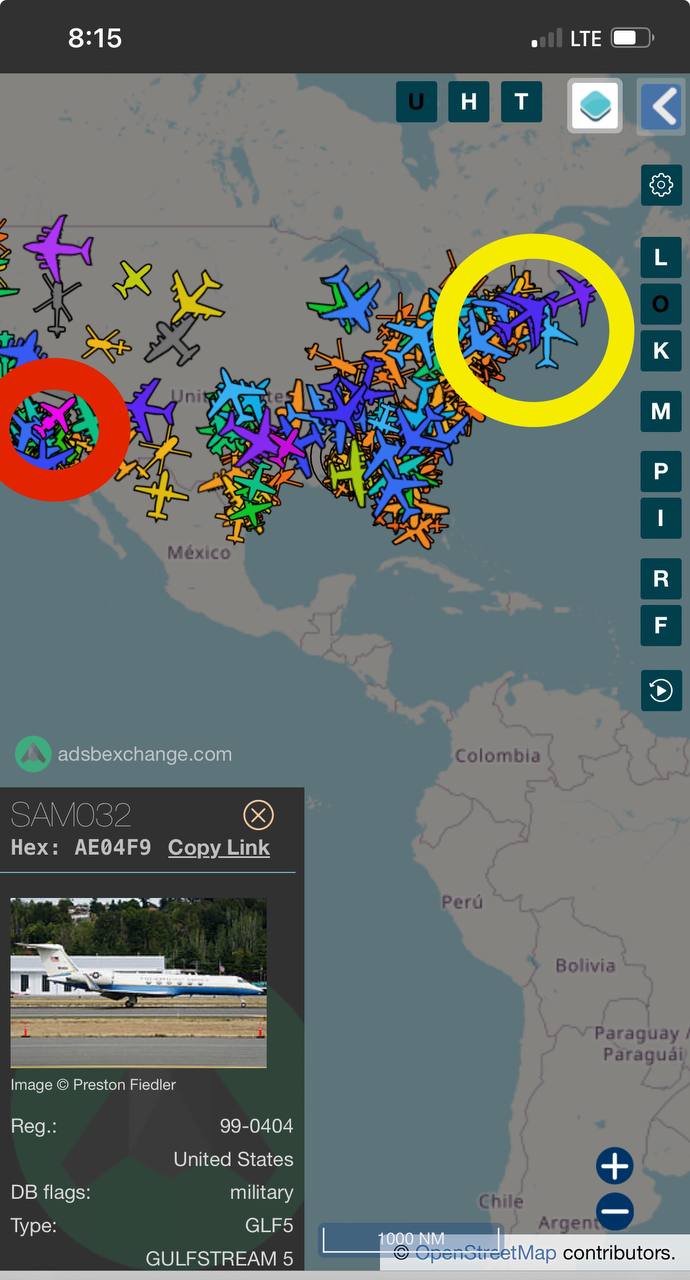690x1280 pixels.
Task: Toggle the T filter button
Action: [x=521, y=102]
